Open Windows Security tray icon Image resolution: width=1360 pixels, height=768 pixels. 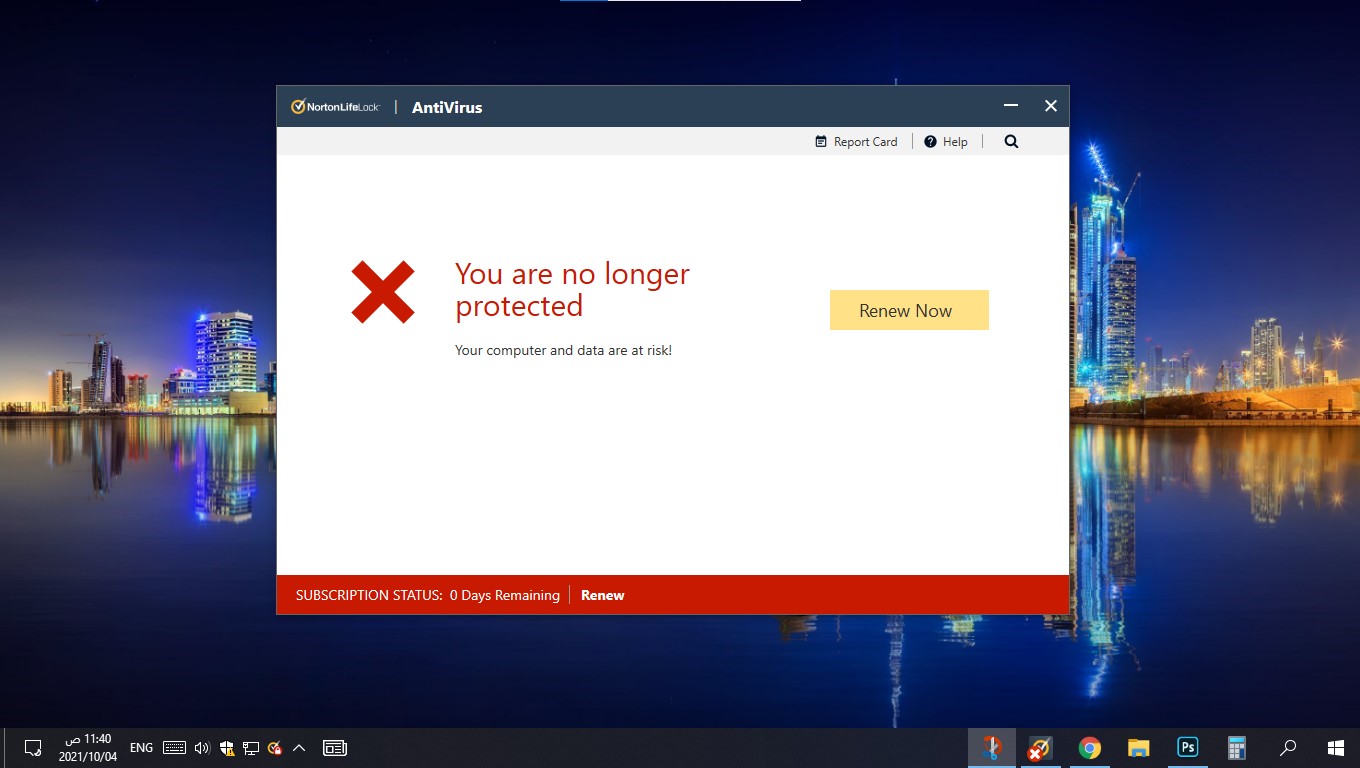pos(227,748)
